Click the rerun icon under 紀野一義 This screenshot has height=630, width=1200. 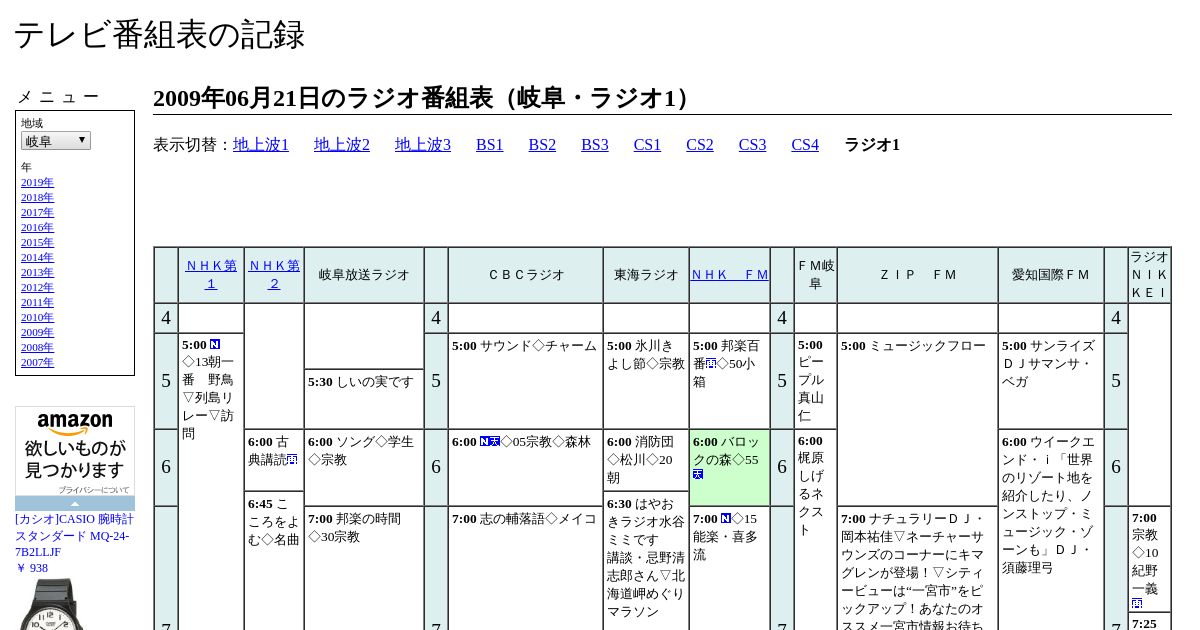1137,603
